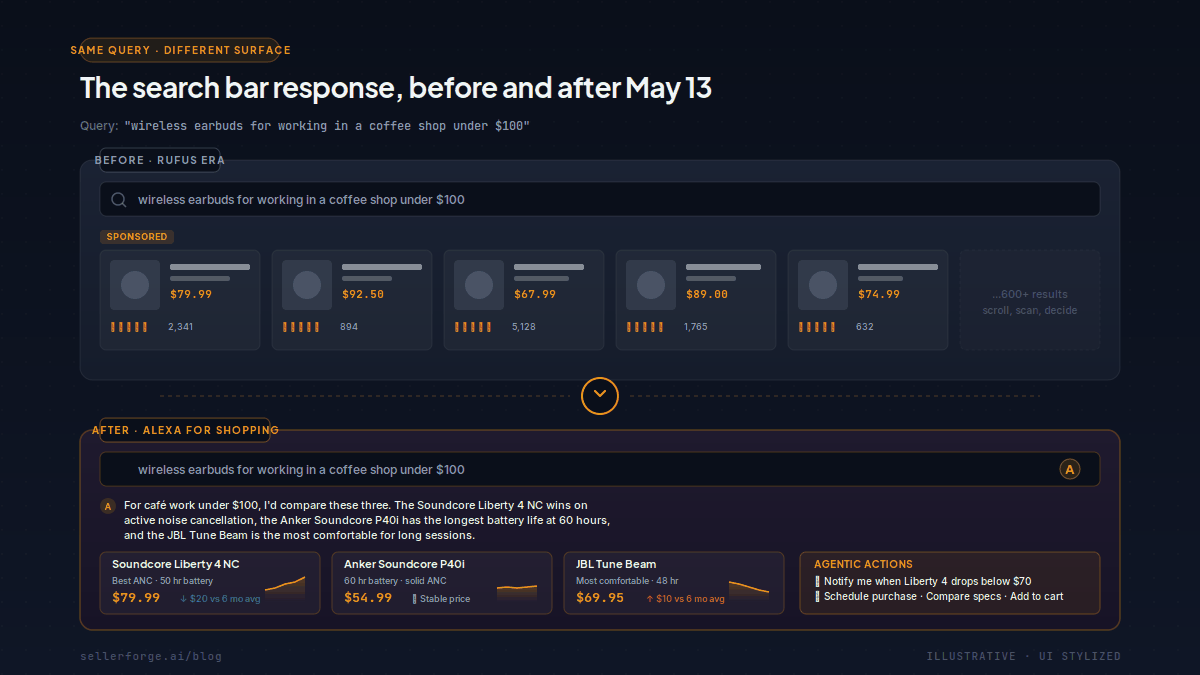
Task: Click the magnifier icon in the Rufus-era search bar
Action: 118,200
